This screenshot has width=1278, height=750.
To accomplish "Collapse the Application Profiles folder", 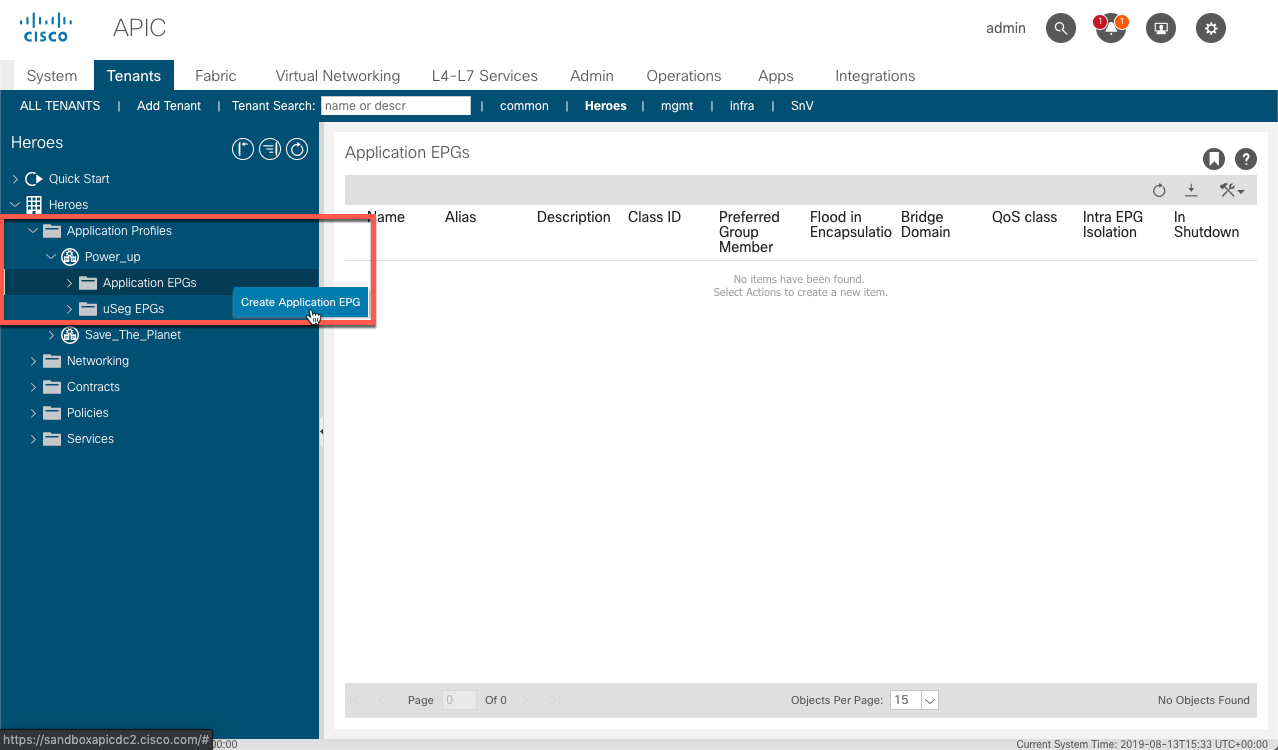I will click(31, 230).
